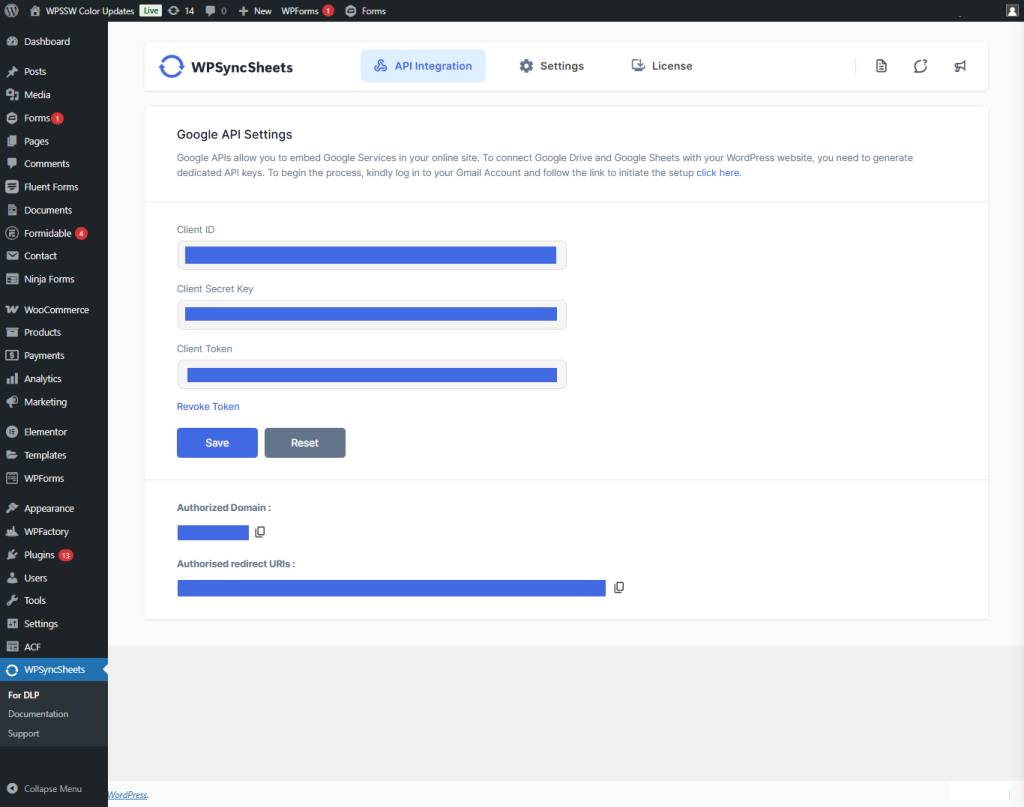
Task: Open WPForms in the admin bar
Action: 307,10
